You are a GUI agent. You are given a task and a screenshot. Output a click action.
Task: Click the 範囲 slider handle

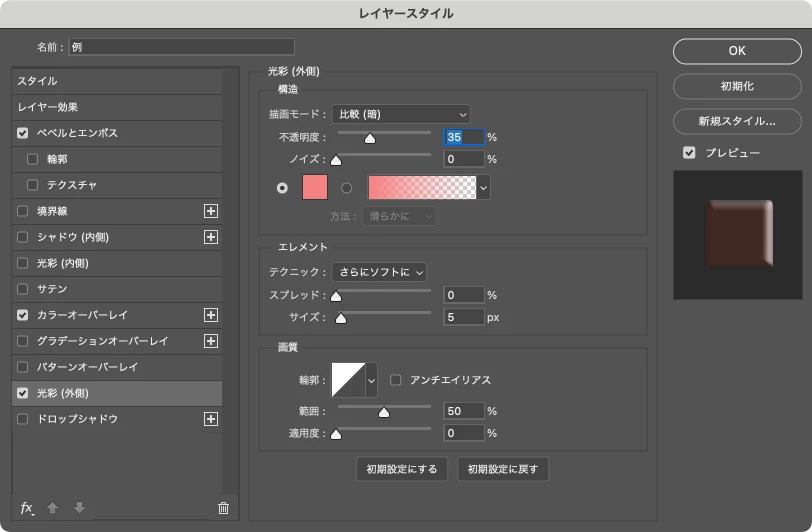point(384,412)
